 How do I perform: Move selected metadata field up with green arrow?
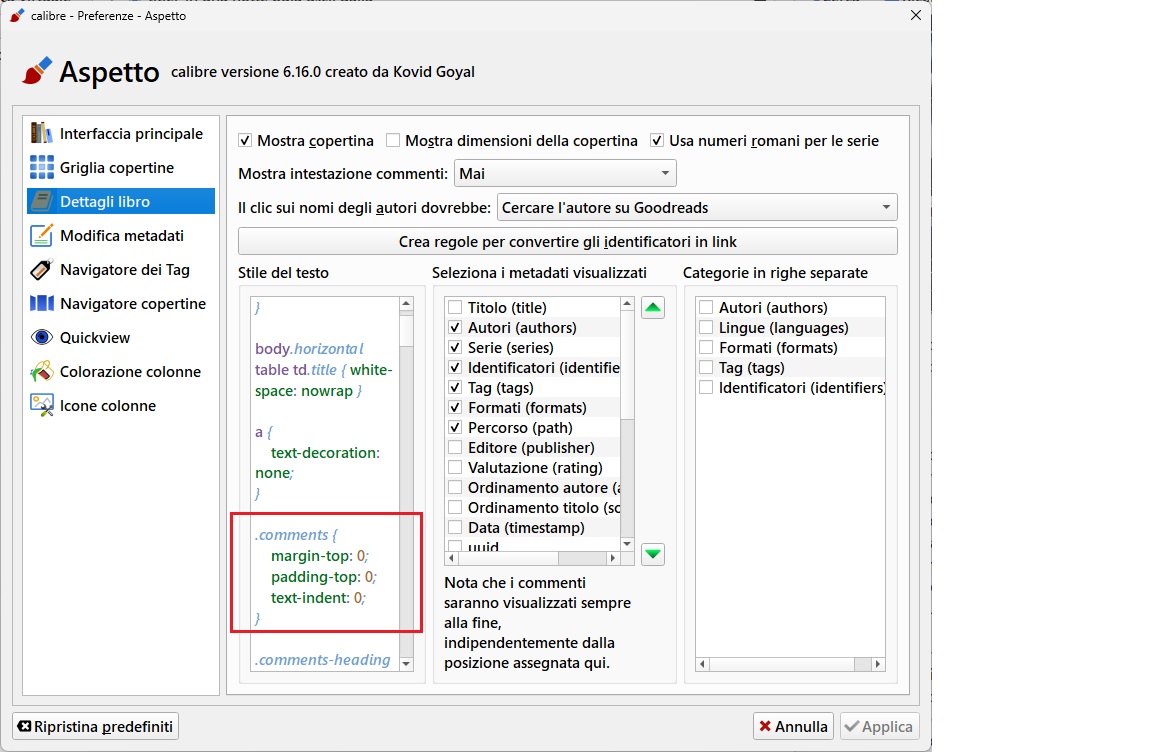coord(652,308)
